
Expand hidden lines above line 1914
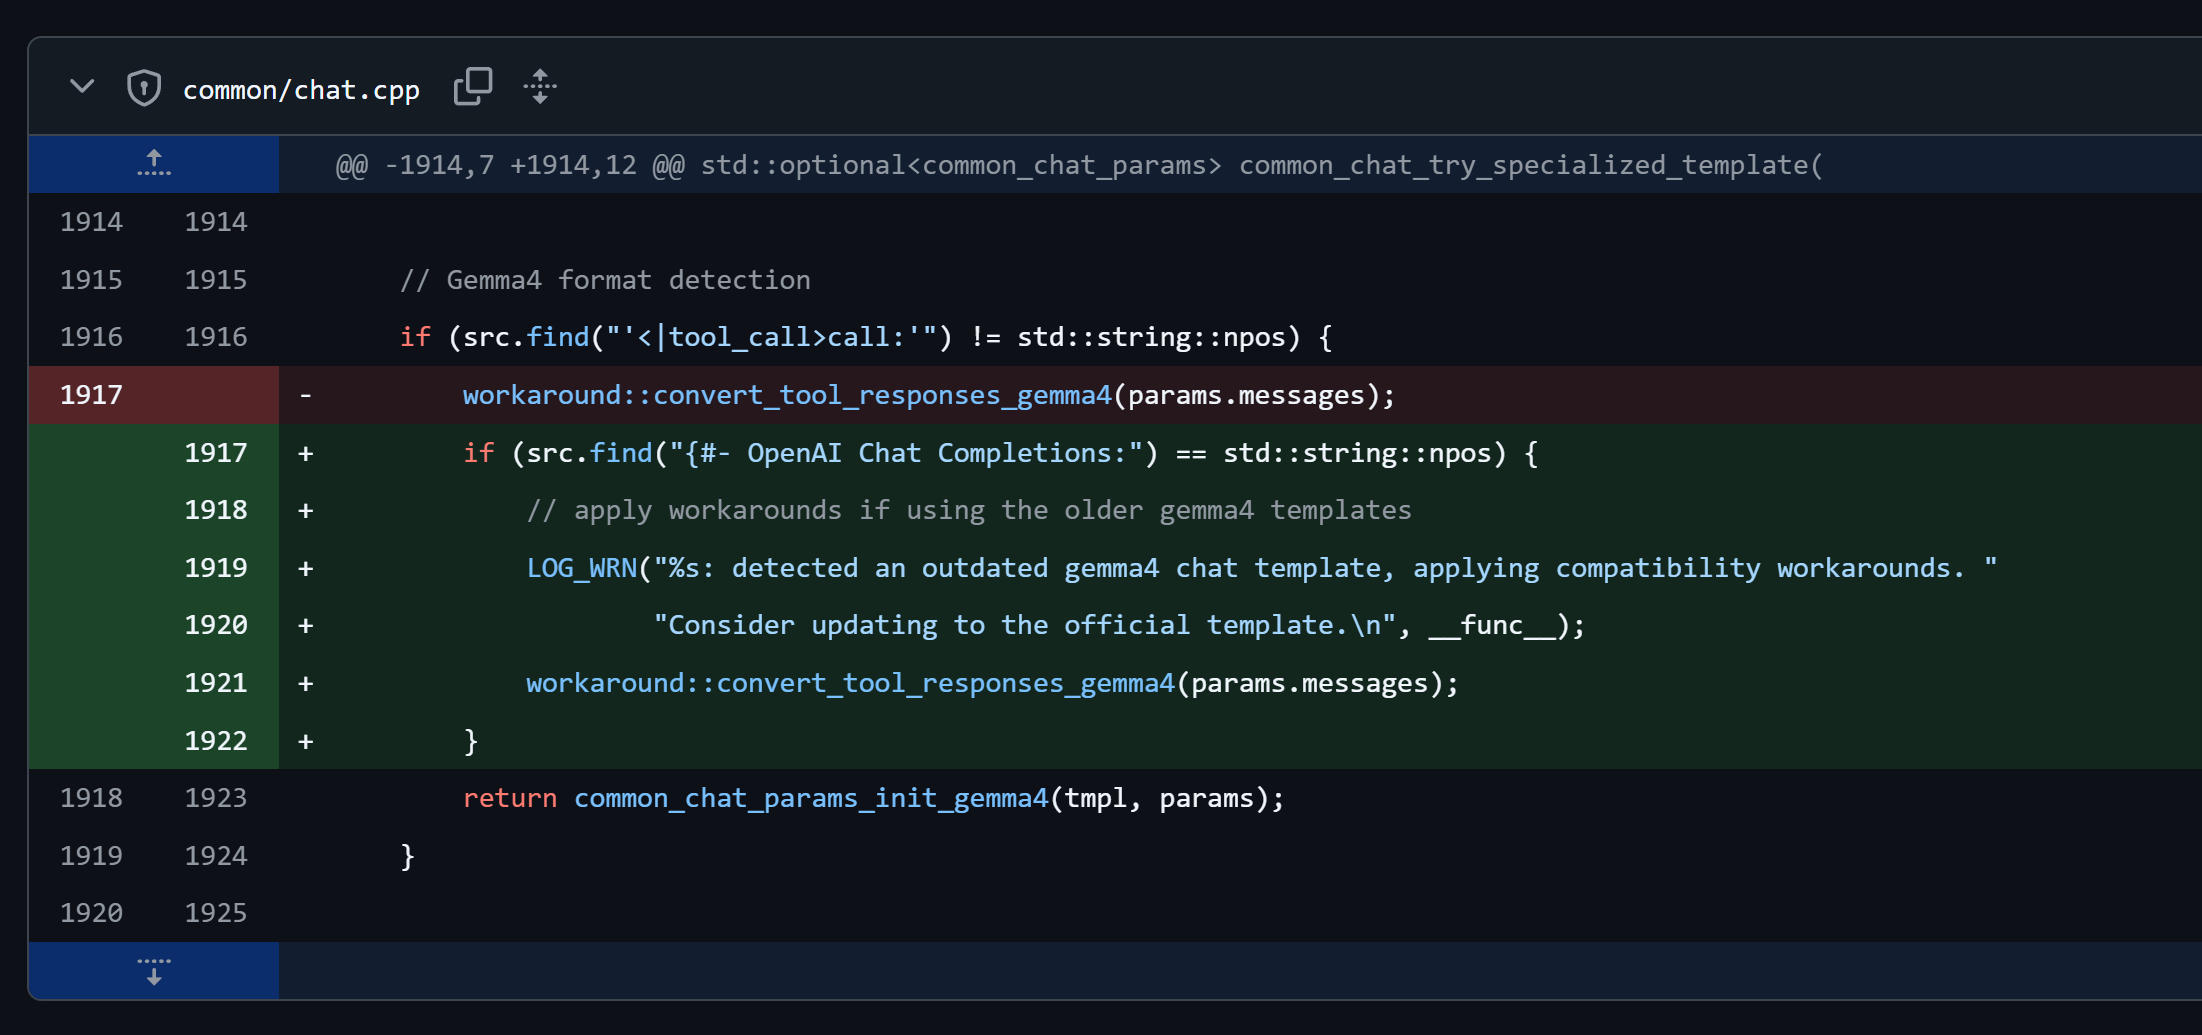click(x=154, y=164)
